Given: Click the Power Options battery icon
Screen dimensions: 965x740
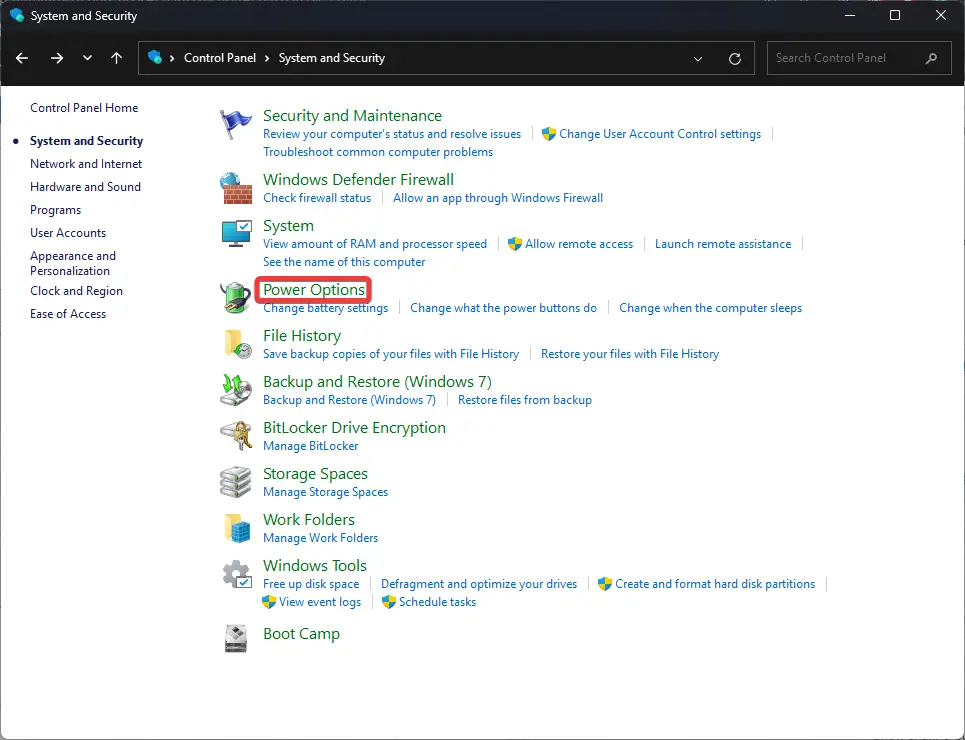Looking at the screenshot, I should (236, 298).
